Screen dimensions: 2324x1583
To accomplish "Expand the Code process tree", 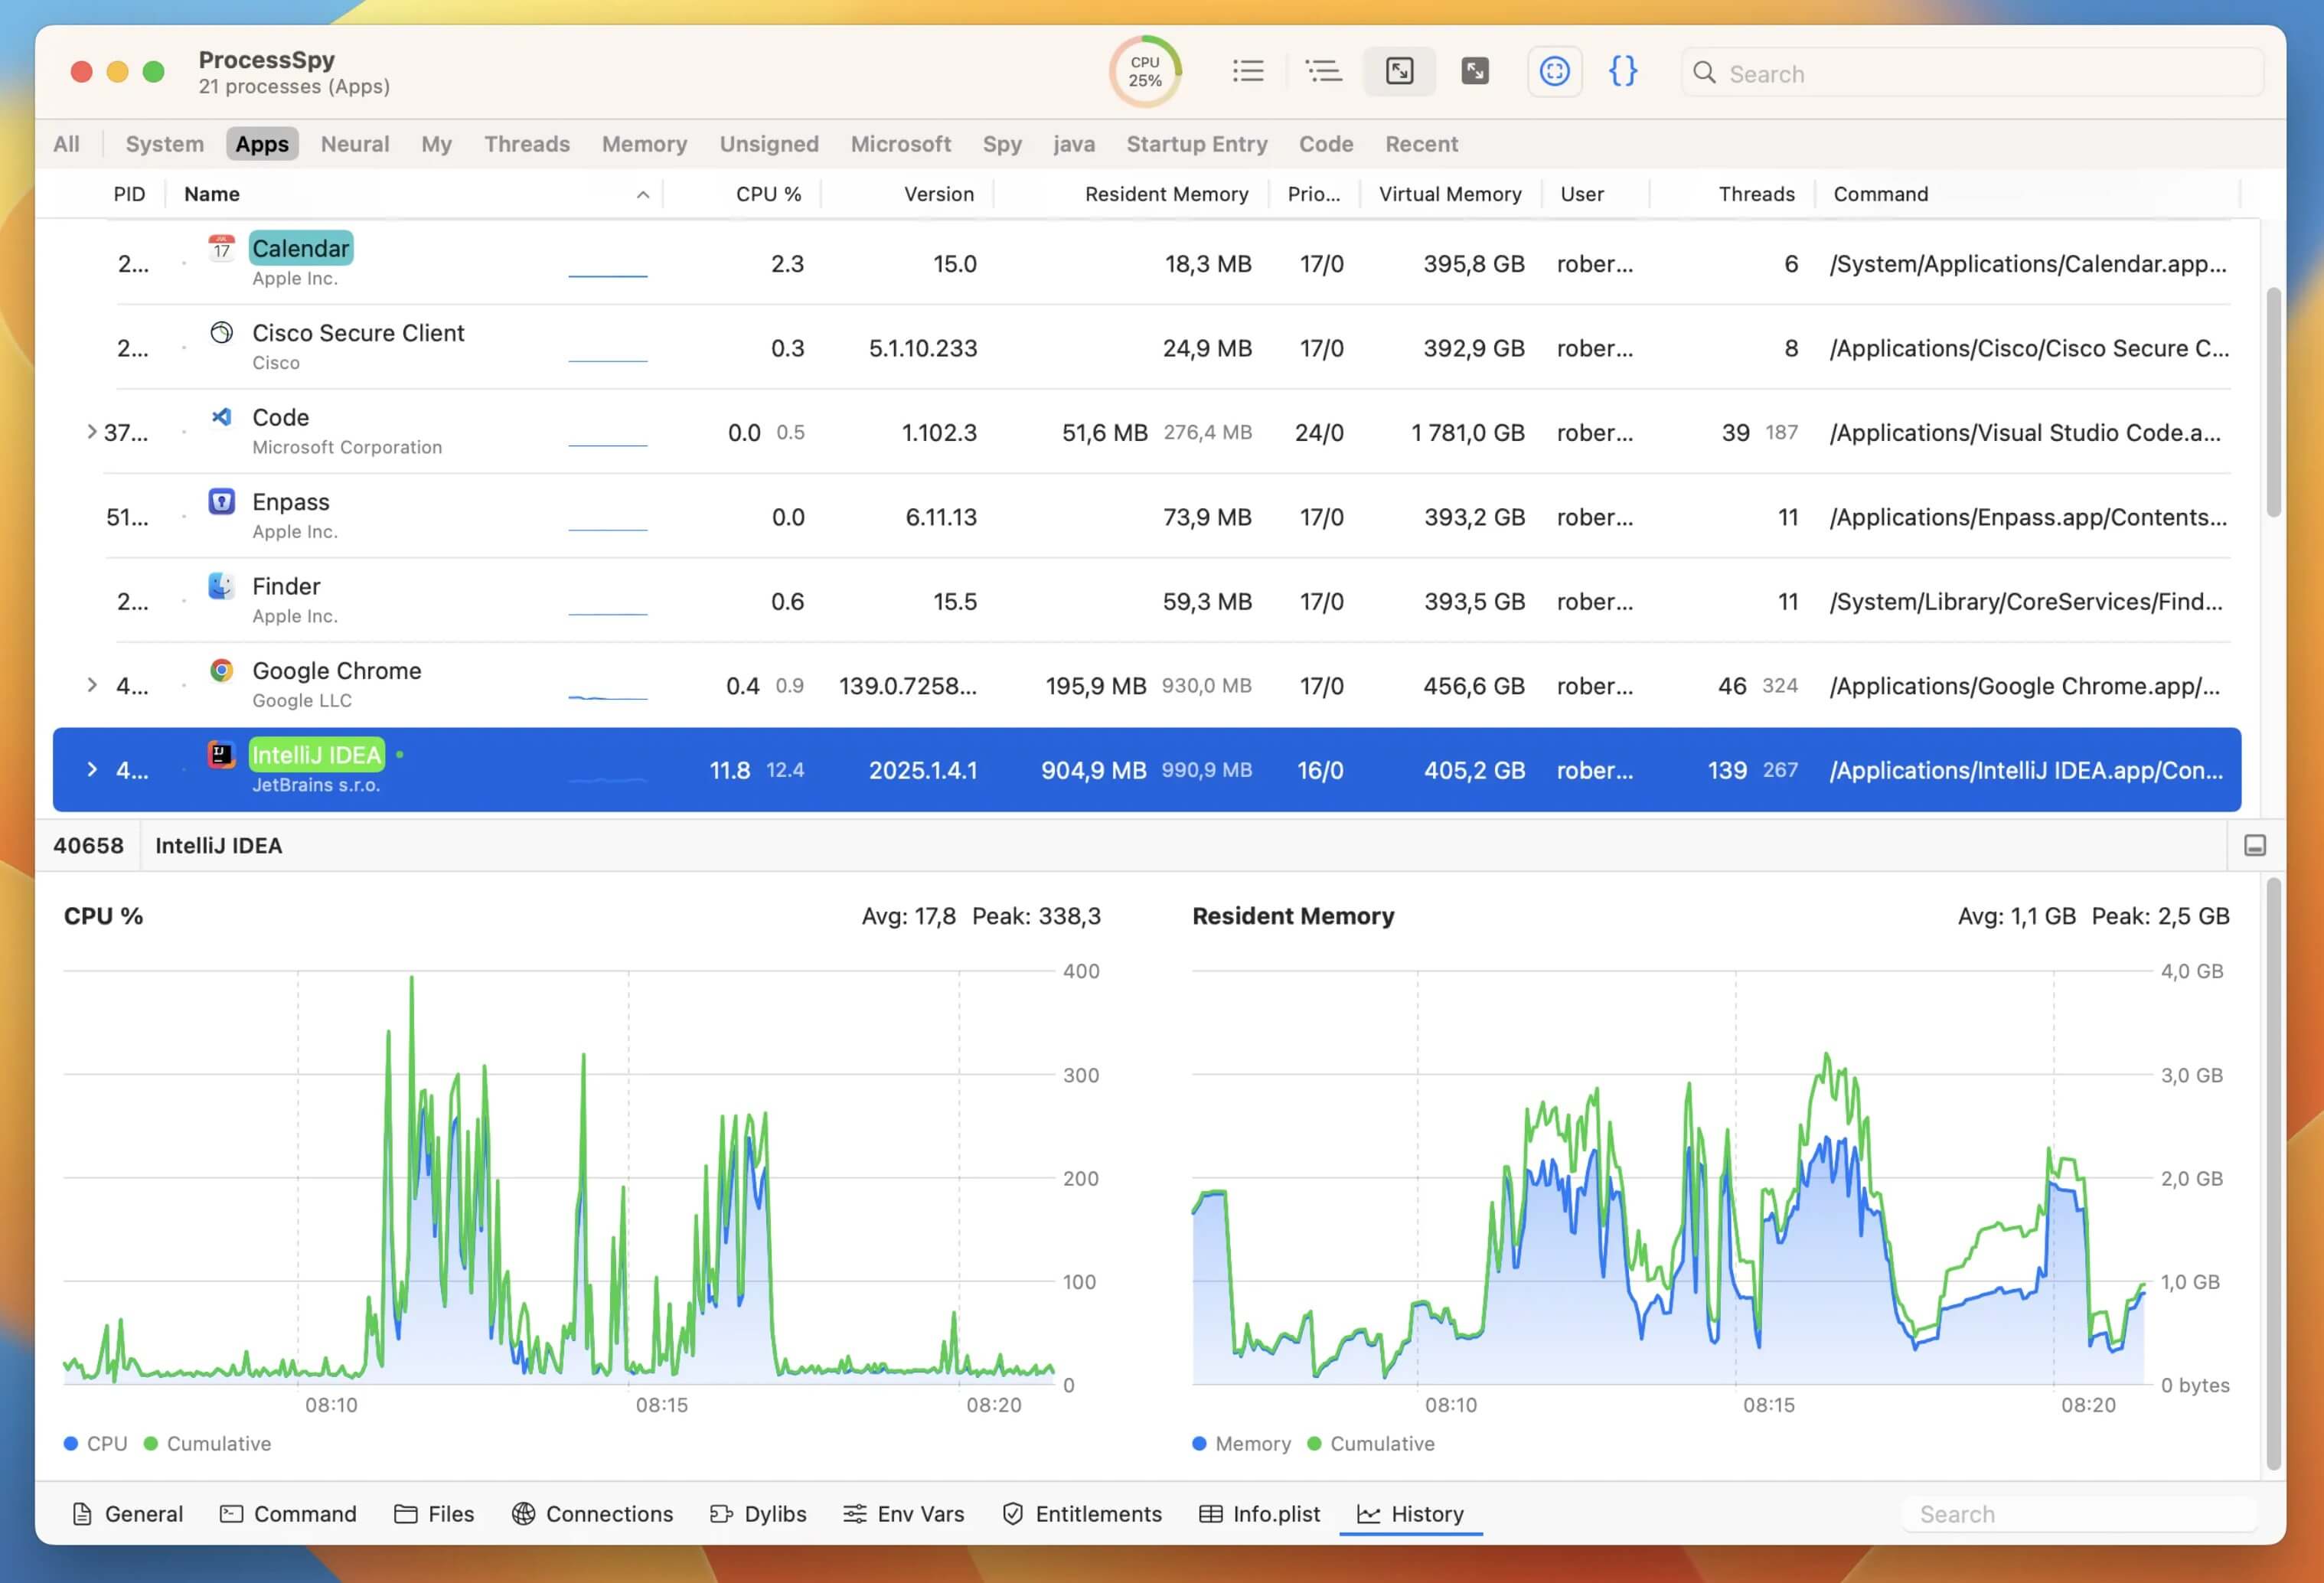I will point(92,432).
